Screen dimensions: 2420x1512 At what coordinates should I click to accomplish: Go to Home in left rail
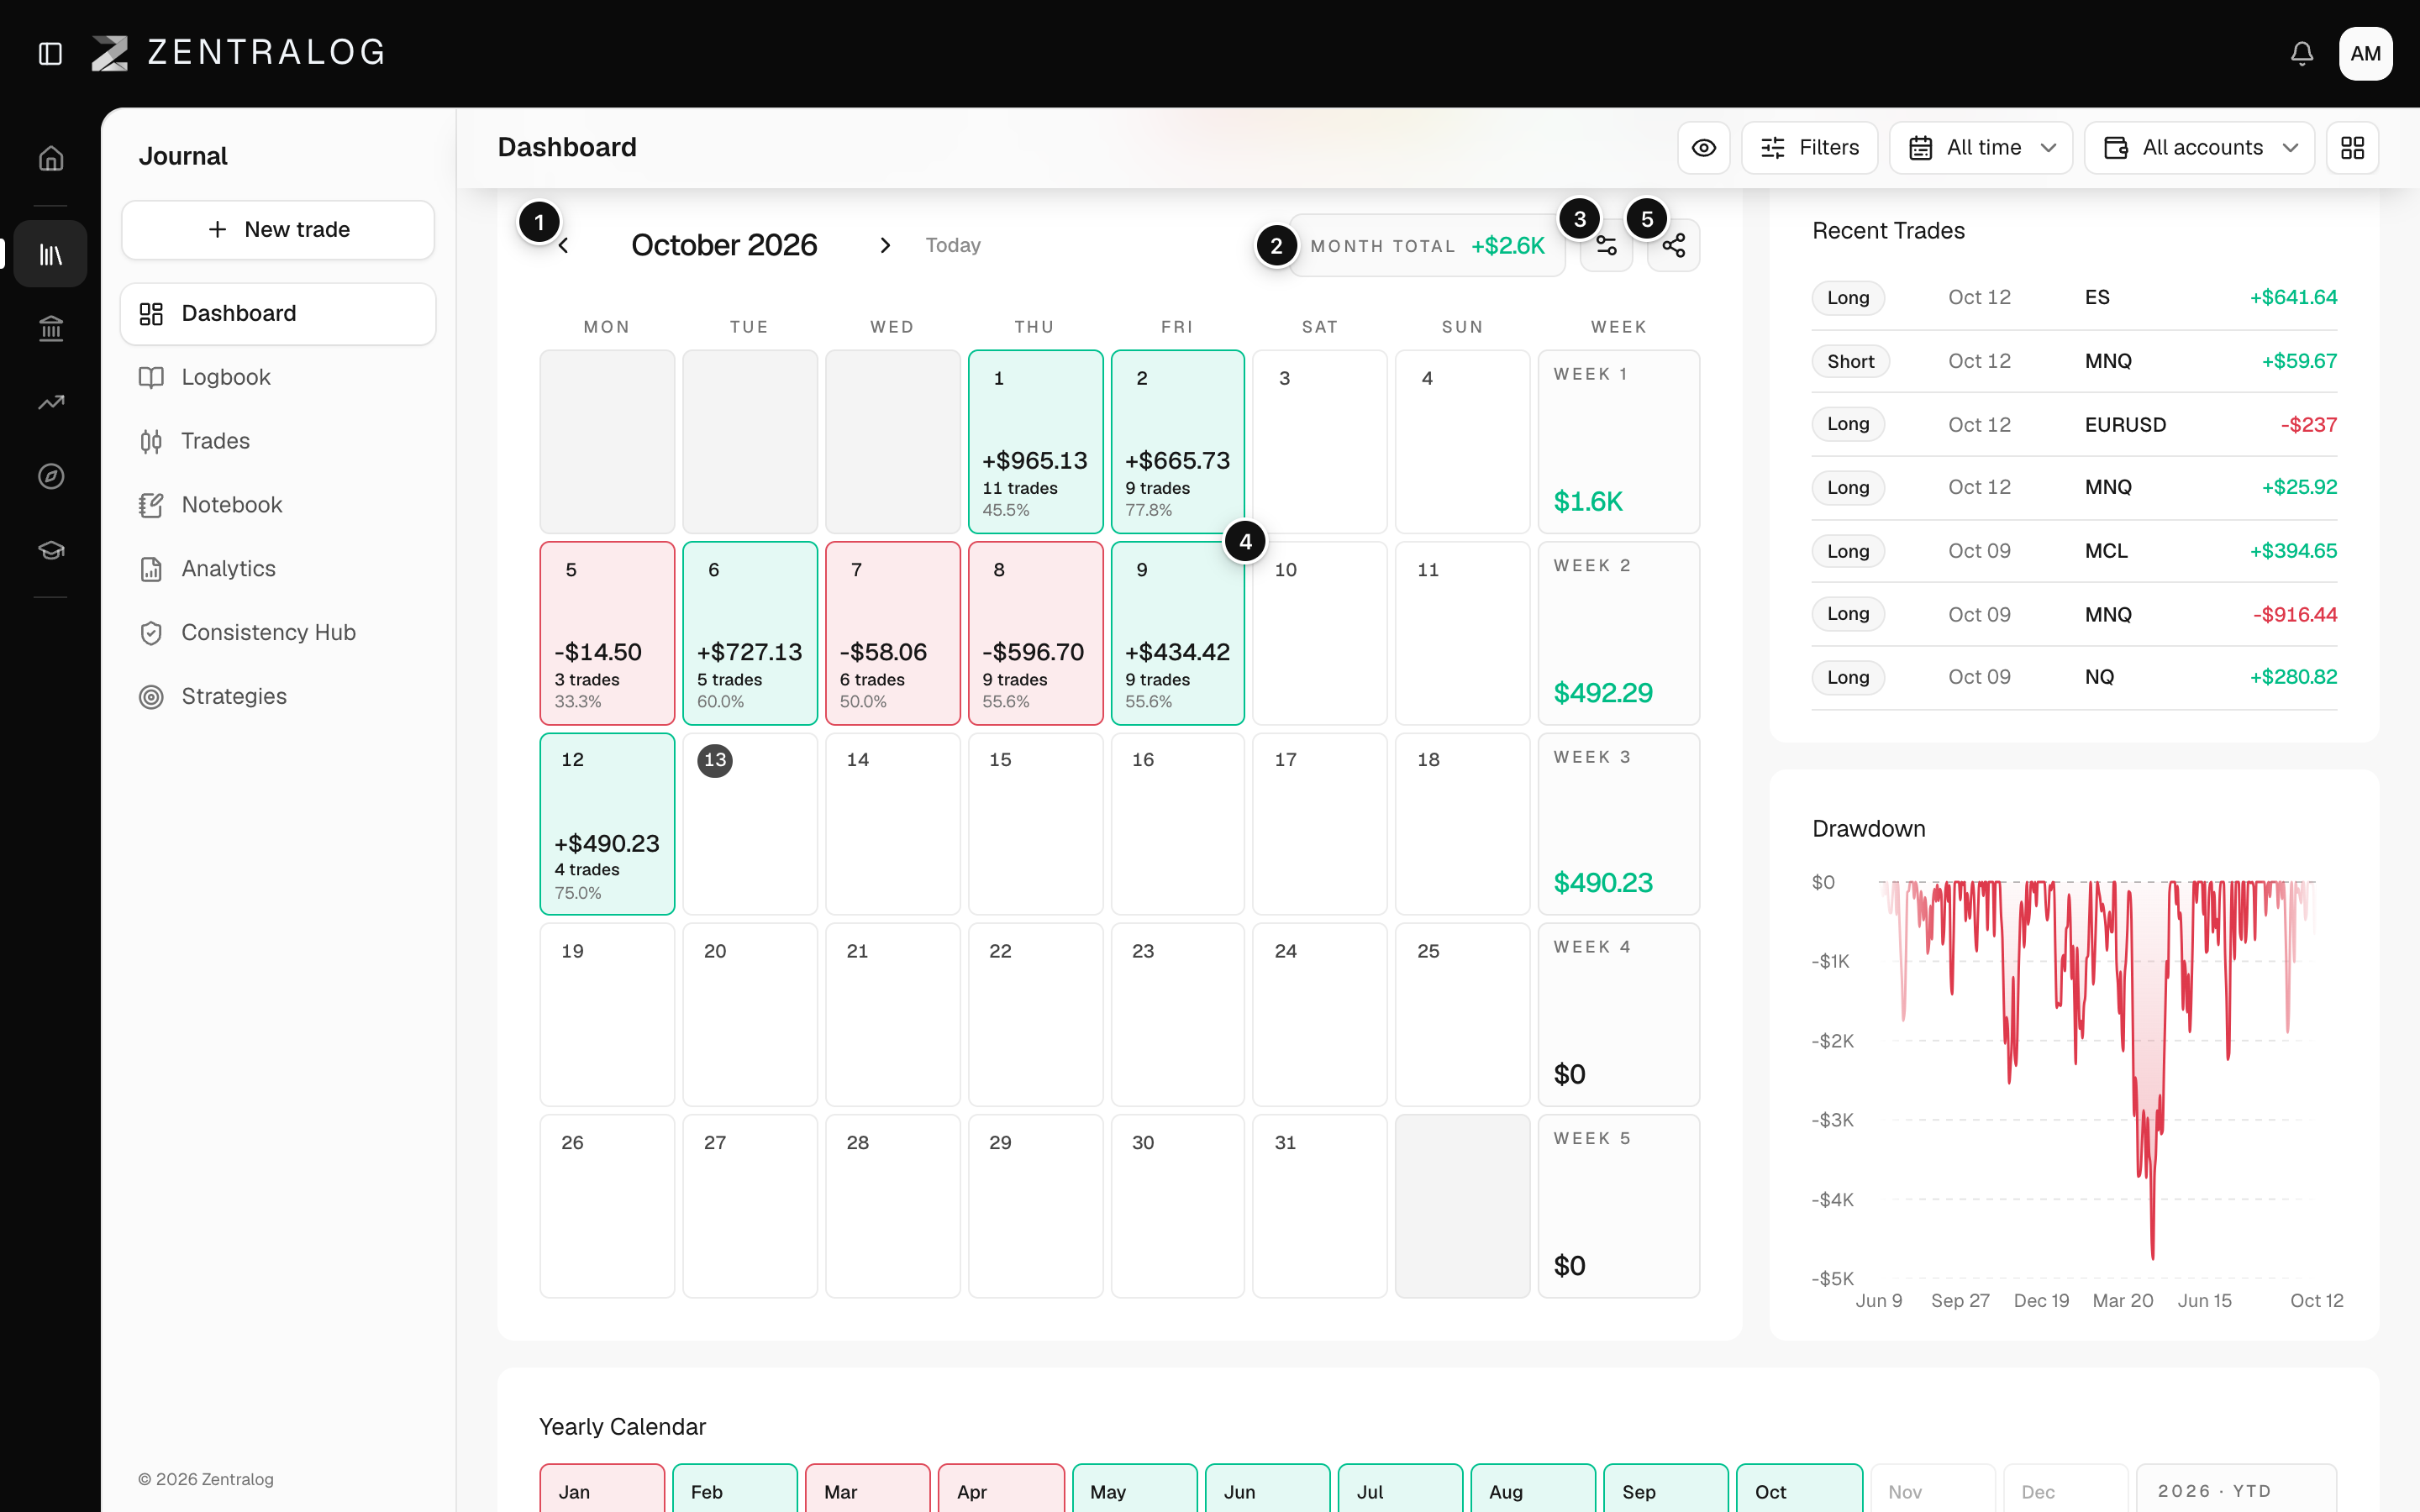[x=51, y=159]
